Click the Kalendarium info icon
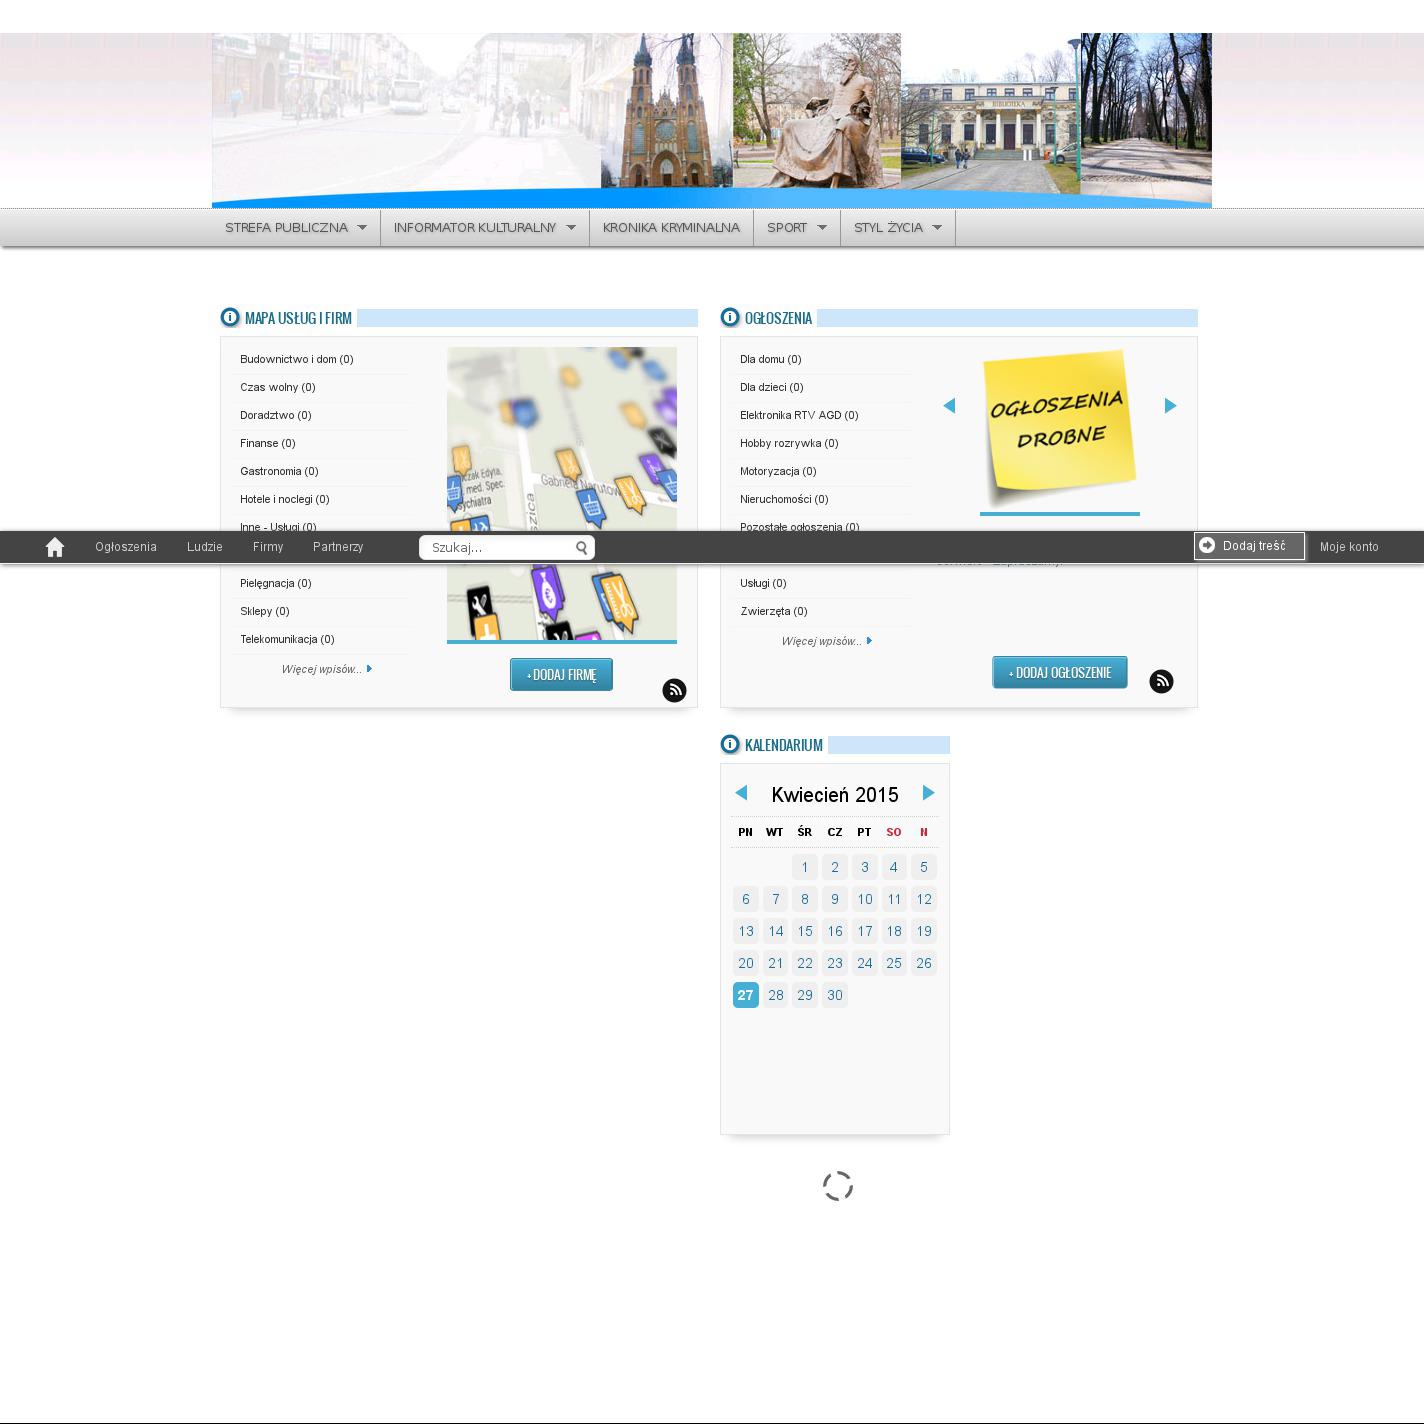The height and width of the screenshot is (1424, 1424). tap(730, 745)
